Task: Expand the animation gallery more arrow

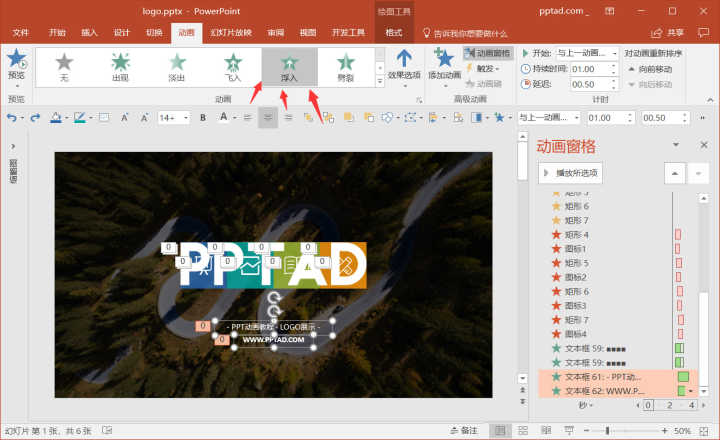Action: (380, 81)
